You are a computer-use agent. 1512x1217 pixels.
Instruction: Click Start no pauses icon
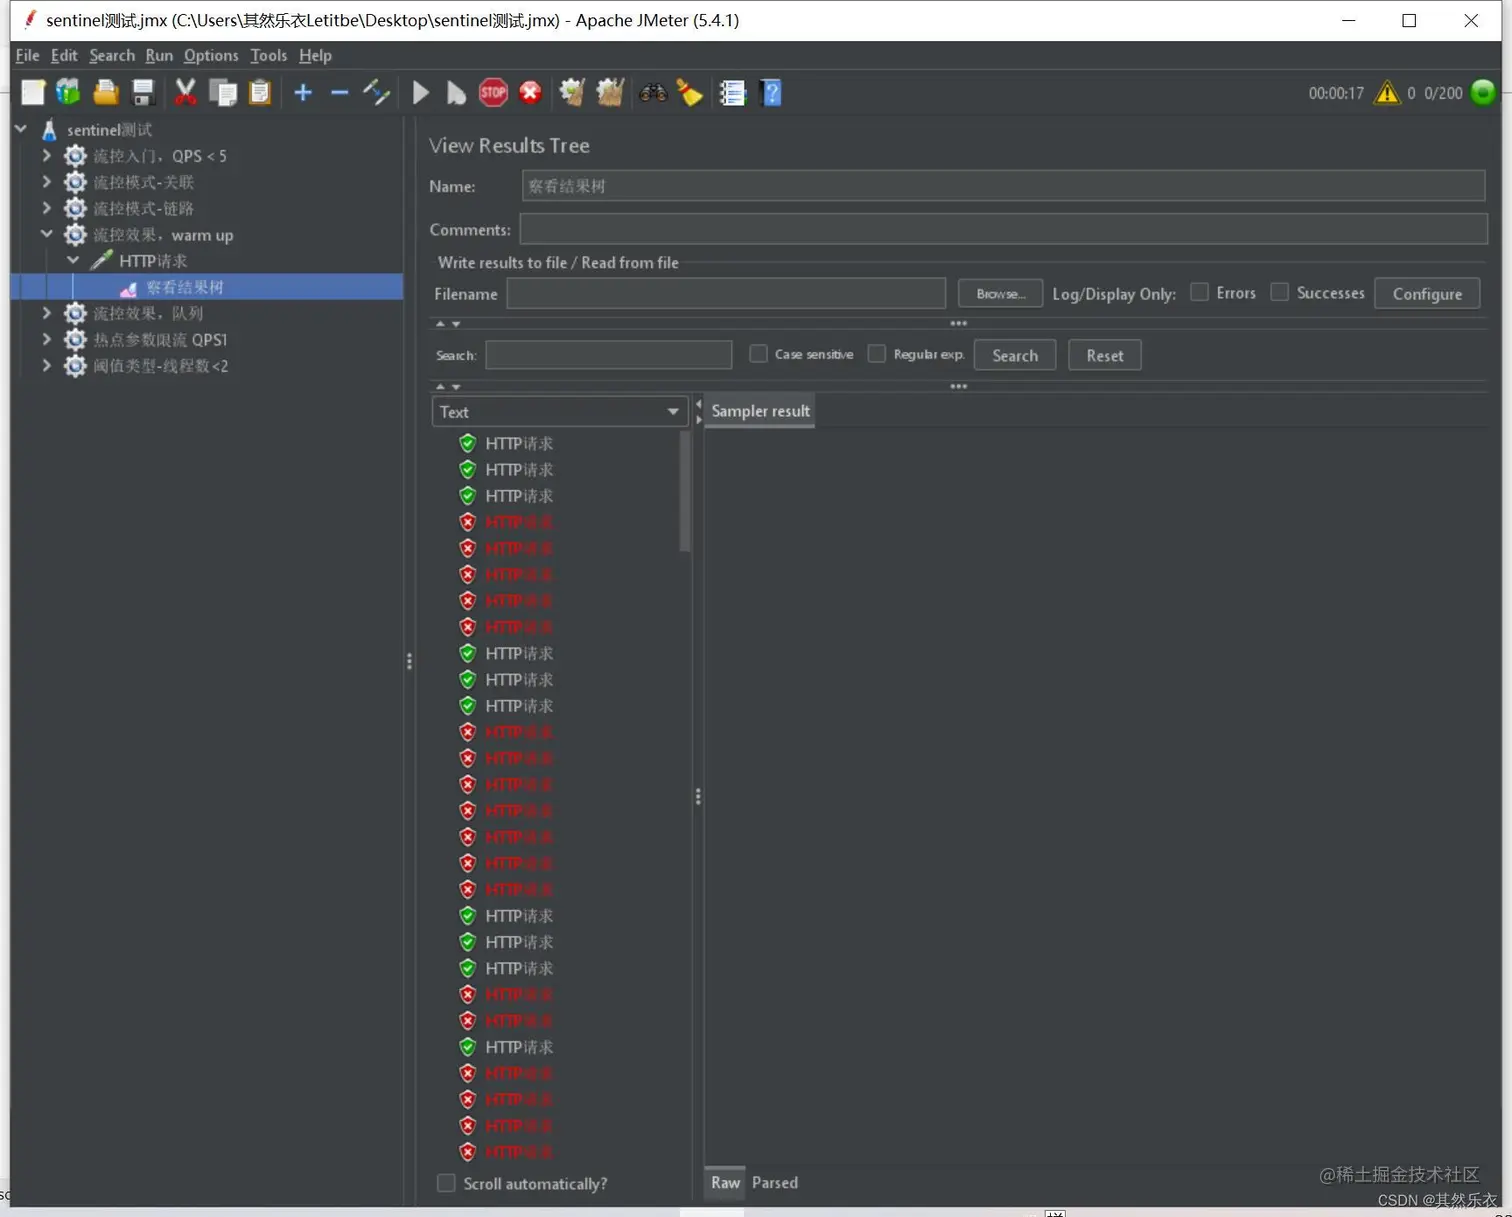point(456,93)
